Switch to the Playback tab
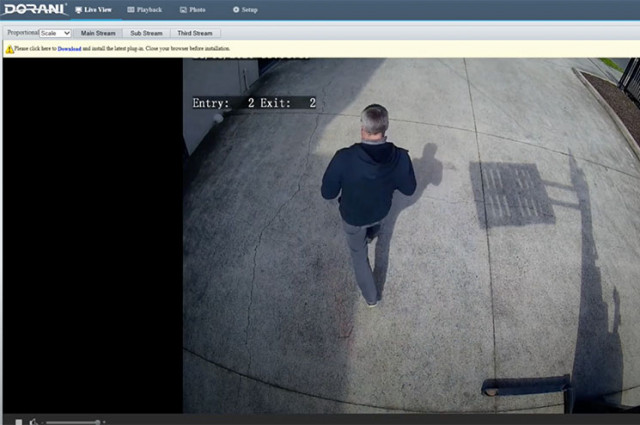The height and width of the screenshot is (425, 640). (x=145, y=10)
